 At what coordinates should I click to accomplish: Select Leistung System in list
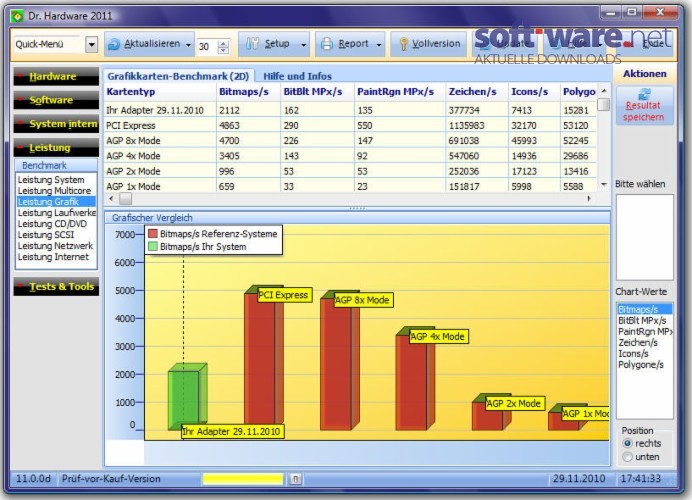[x=56, y=180]
